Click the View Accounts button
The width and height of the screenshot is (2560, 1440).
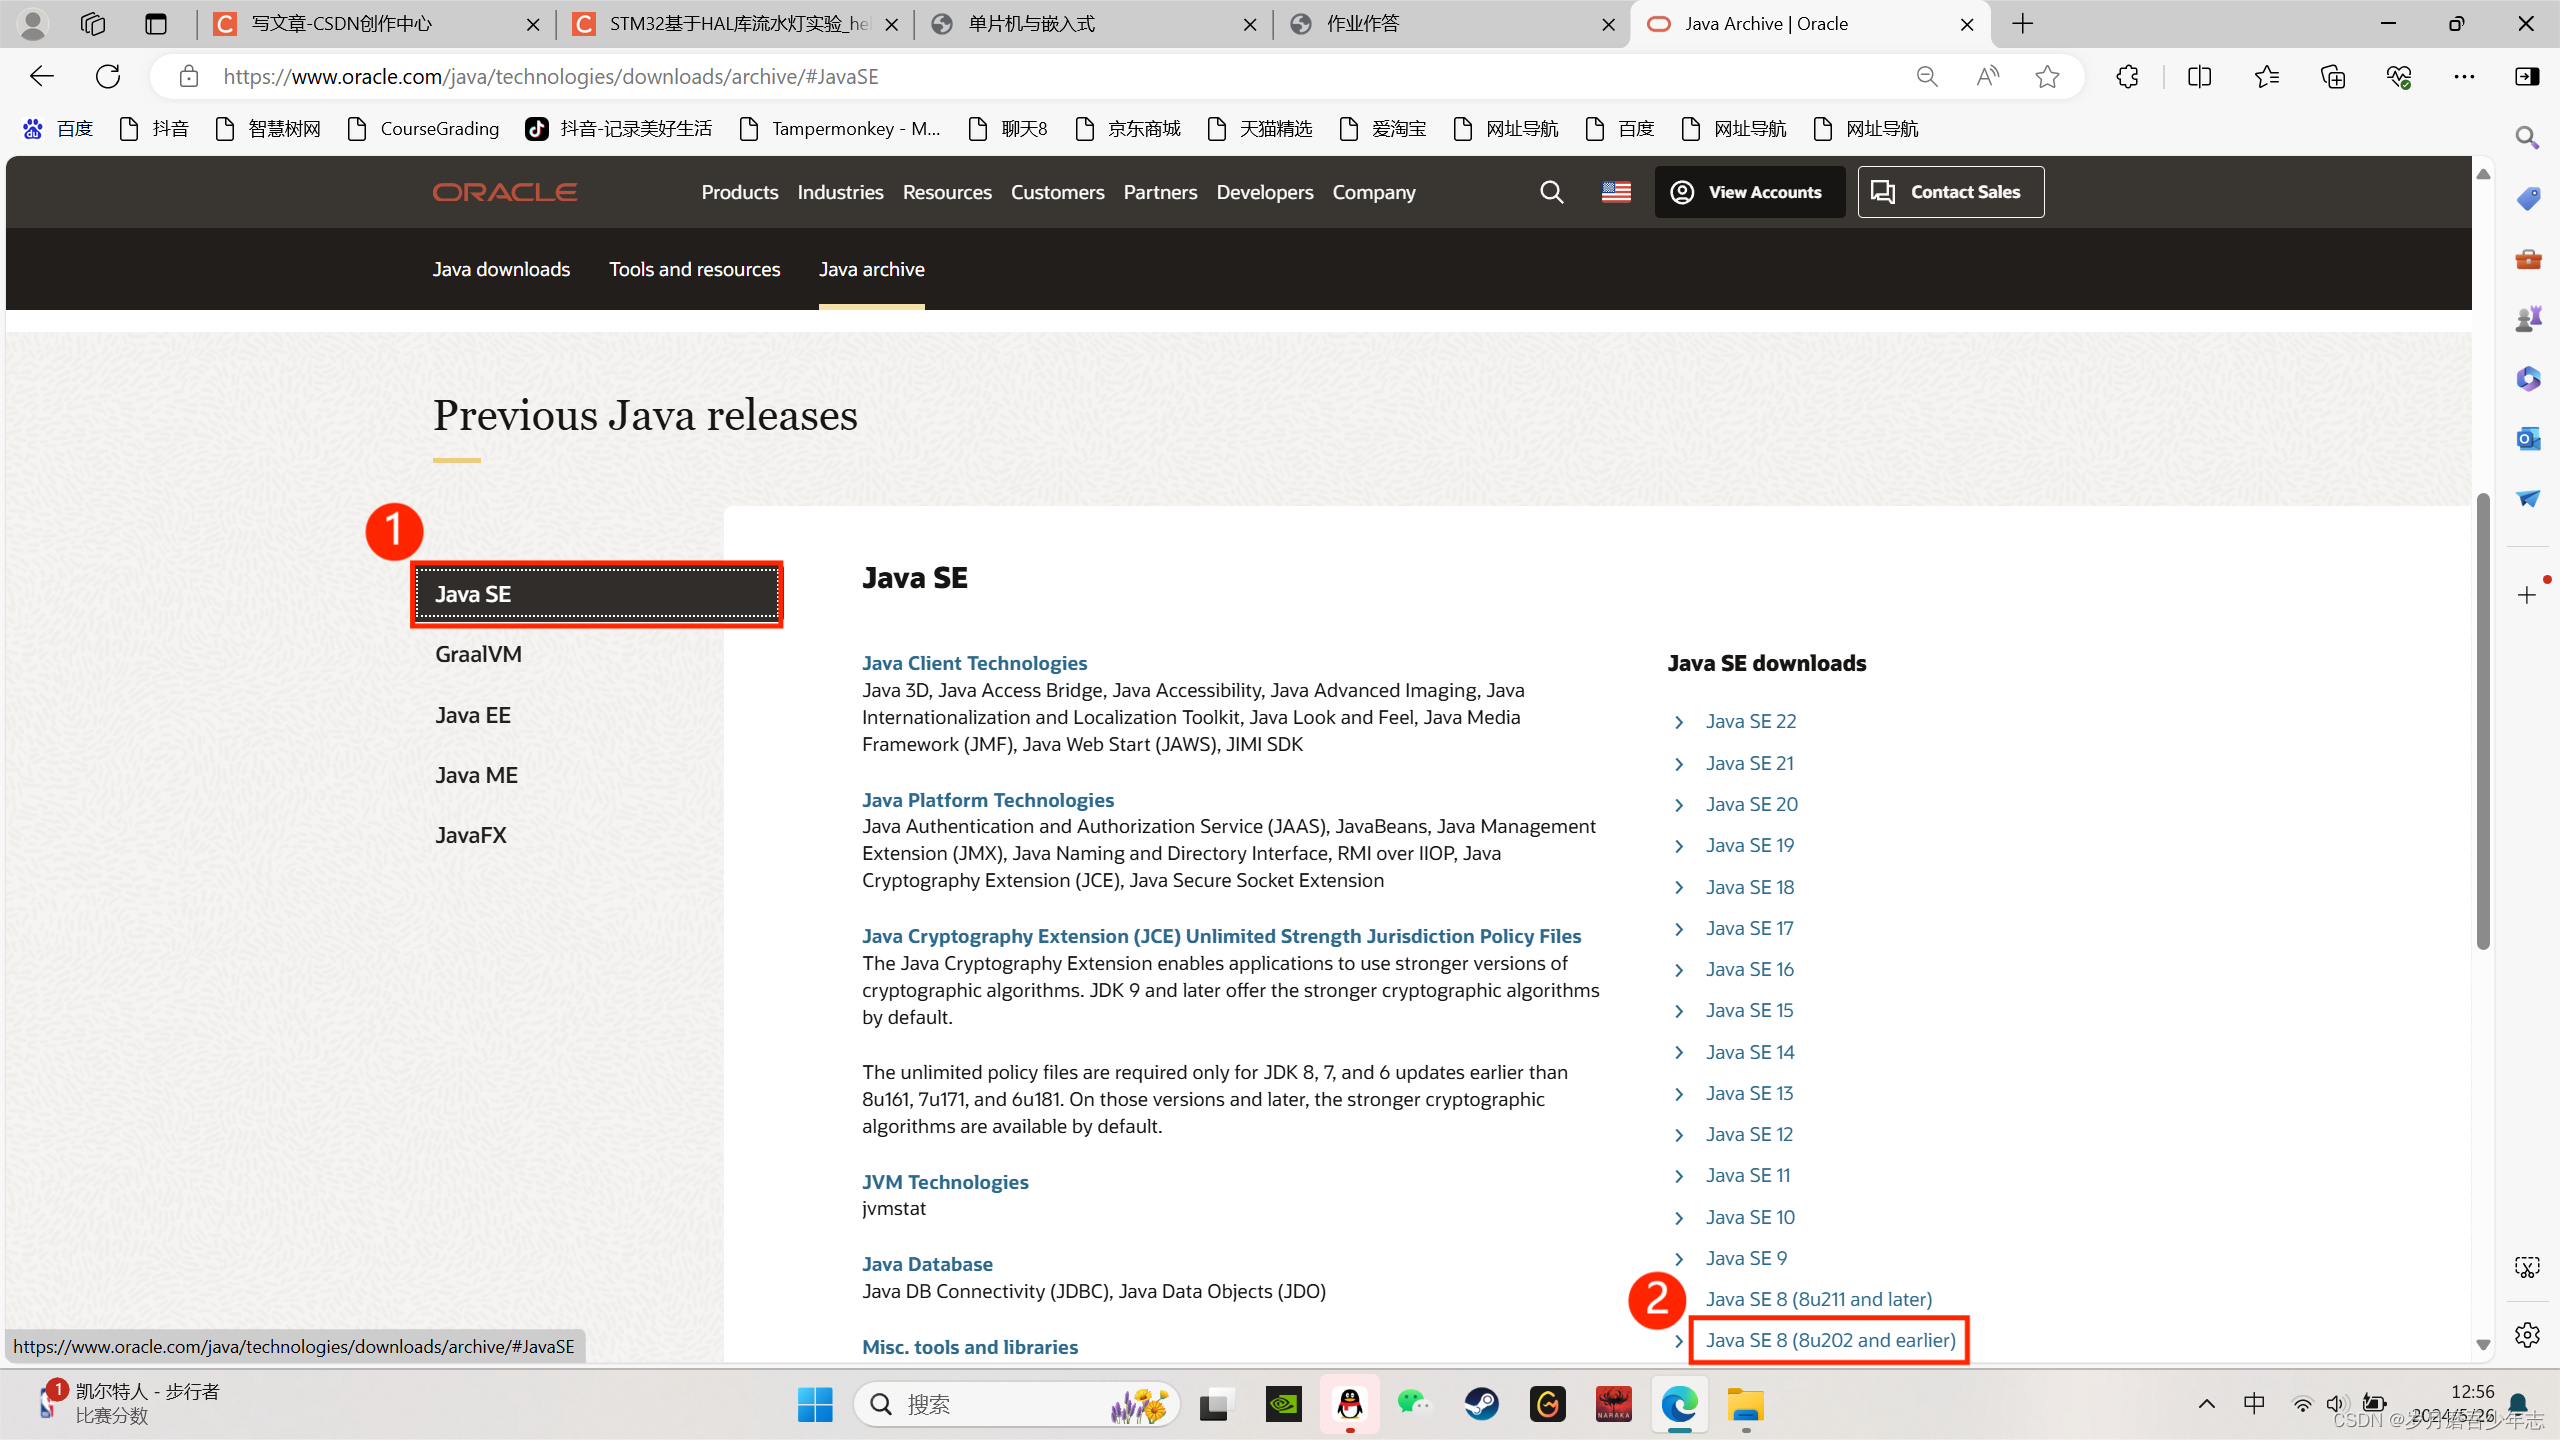[1749, 192]
